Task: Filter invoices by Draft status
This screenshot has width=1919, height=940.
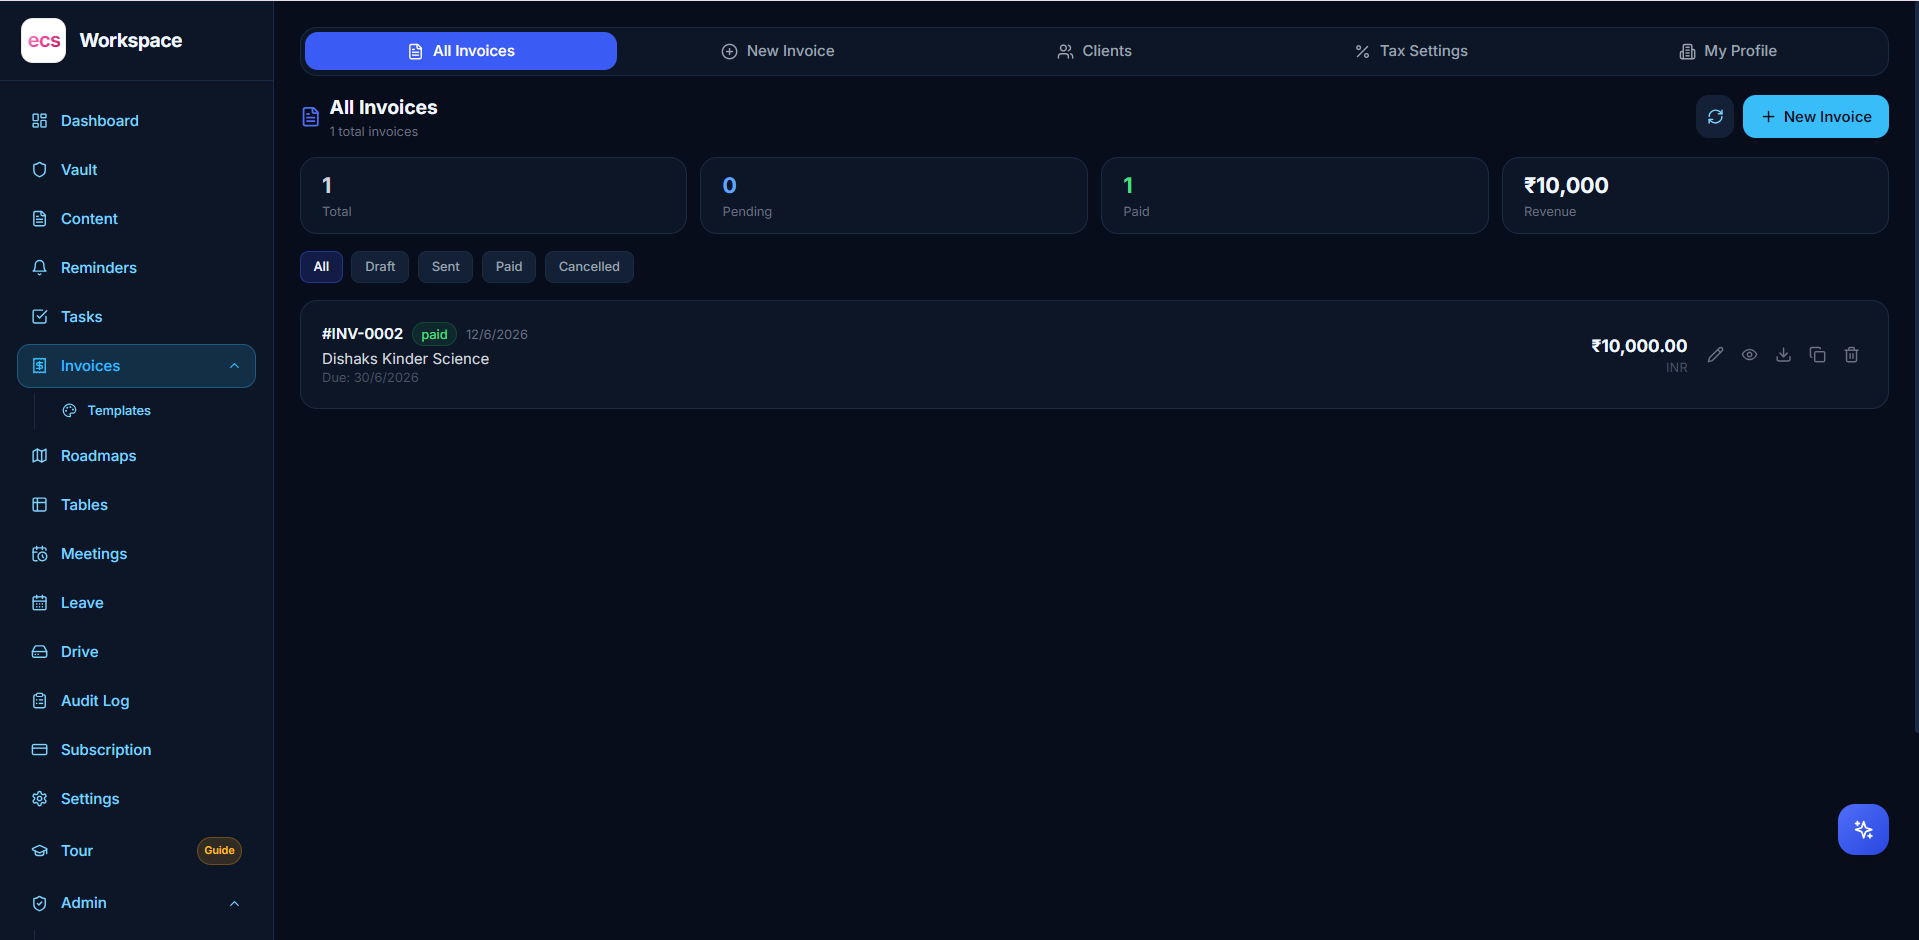Action: pos(380,267)
